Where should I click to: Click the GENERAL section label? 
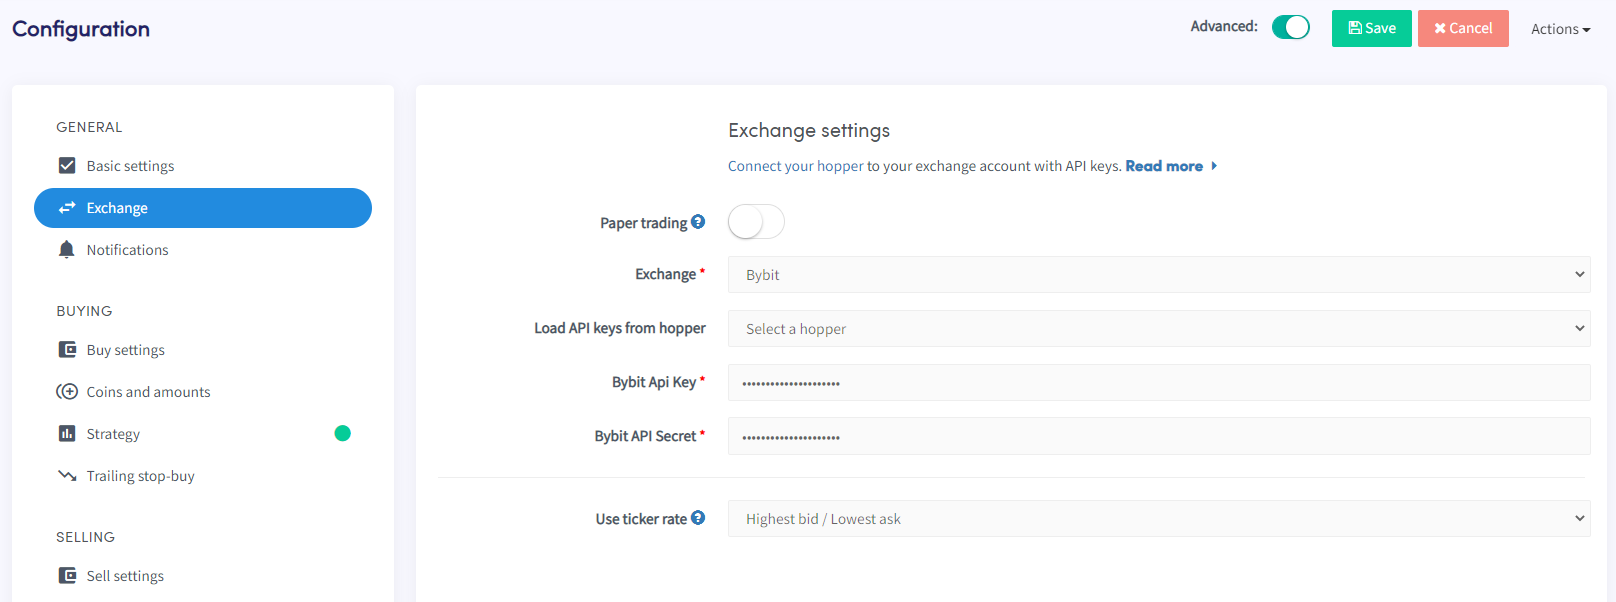(x=89, y=127)
